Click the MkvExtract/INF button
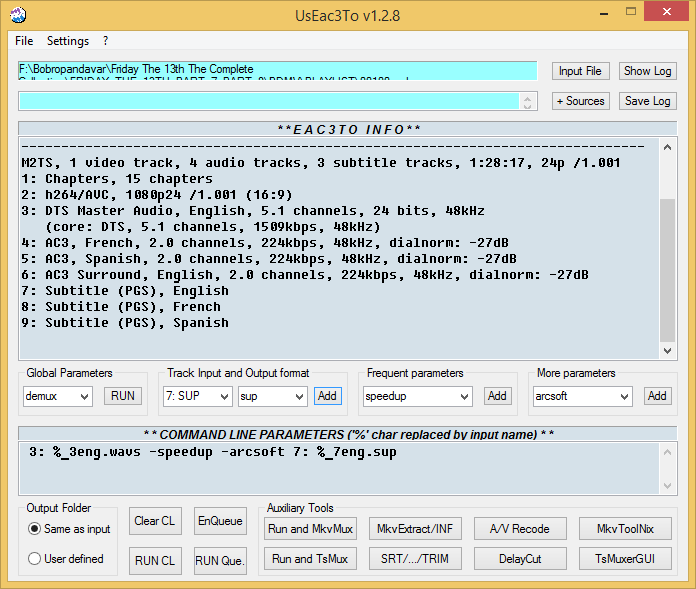 [x=415, y=529]
